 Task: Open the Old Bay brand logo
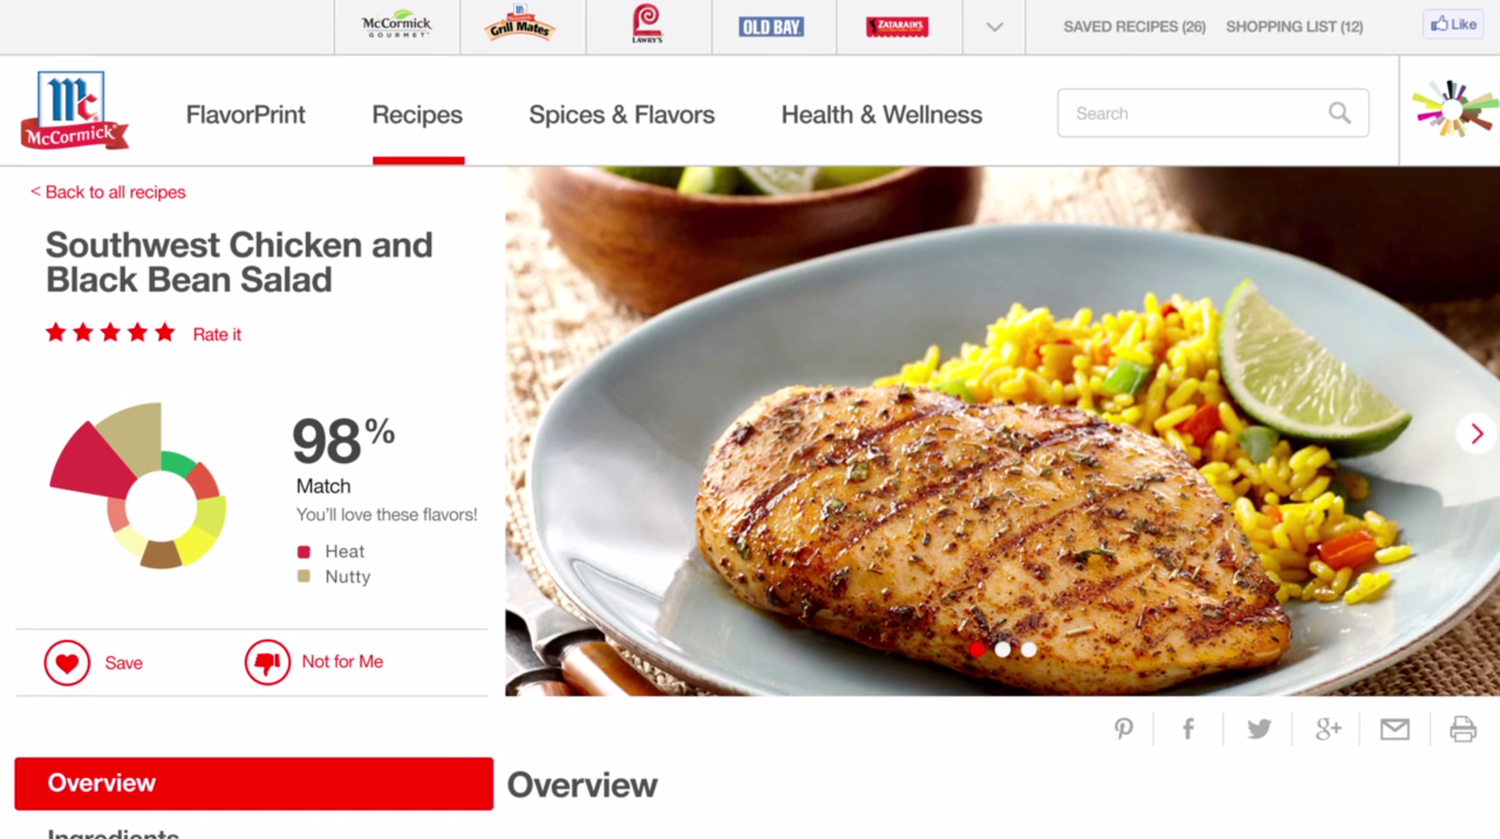pyautogui.click(x=771, y=27)
